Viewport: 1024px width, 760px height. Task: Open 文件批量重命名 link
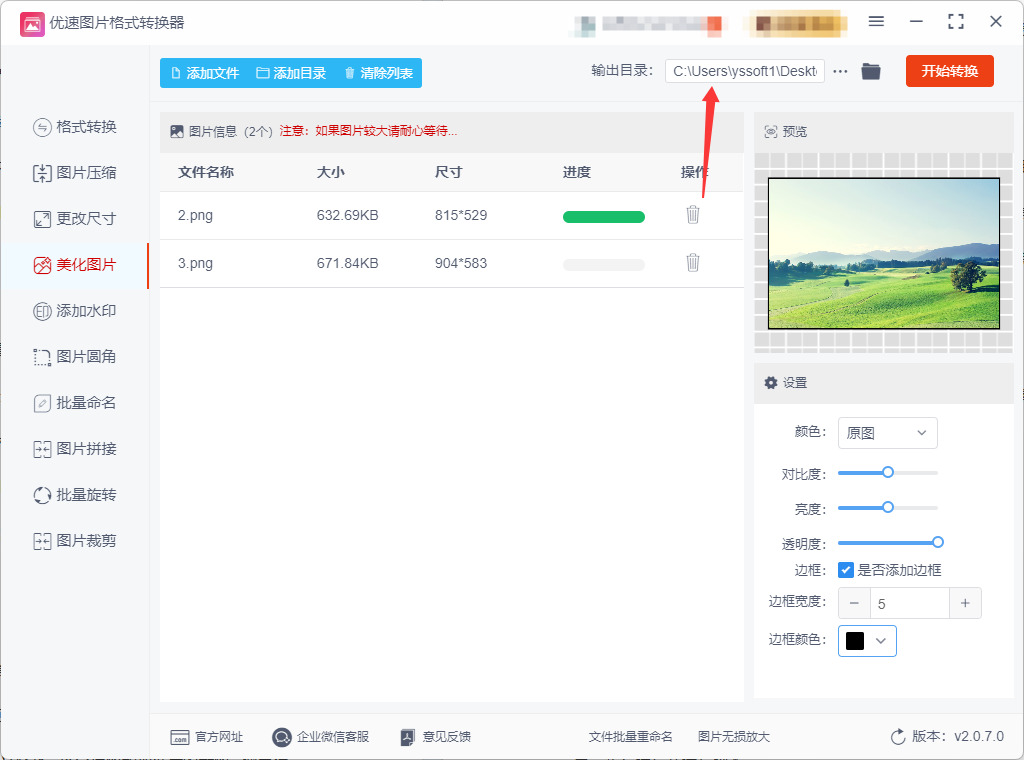pos(630,737)
